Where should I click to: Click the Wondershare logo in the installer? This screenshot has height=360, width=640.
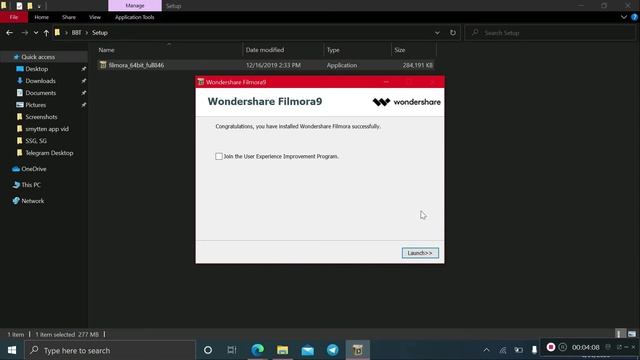407,102
